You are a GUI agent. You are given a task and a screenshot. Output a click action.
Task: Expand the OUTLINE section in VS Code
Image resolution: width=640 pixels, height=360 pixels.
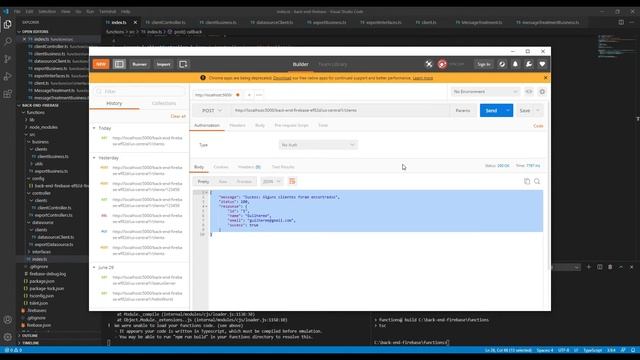pos(30,336)
